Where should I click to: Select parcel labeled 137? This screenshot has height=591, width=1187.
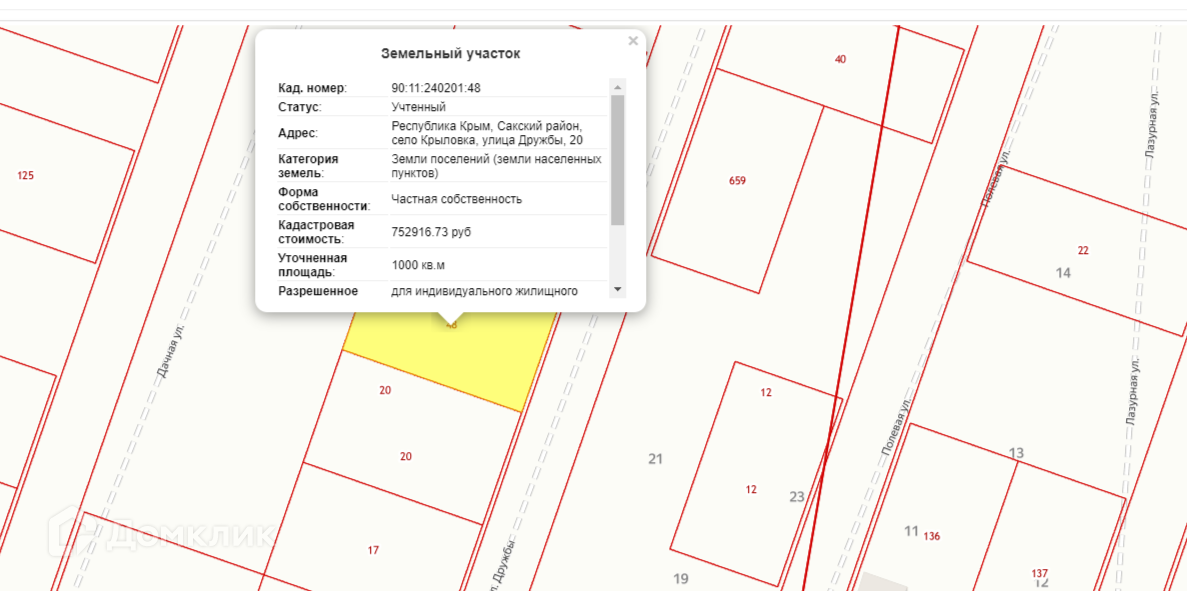point(1041,572)
